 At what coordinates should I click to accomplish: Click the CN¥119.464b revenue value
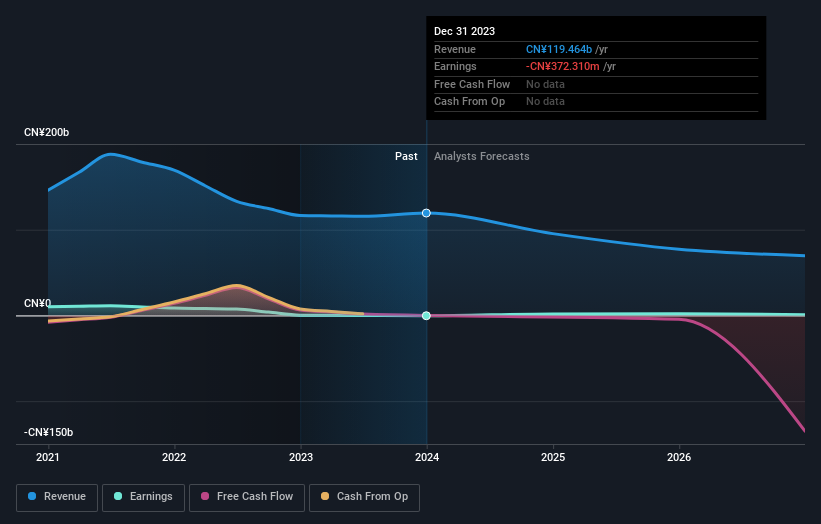[x=559, y=49]
